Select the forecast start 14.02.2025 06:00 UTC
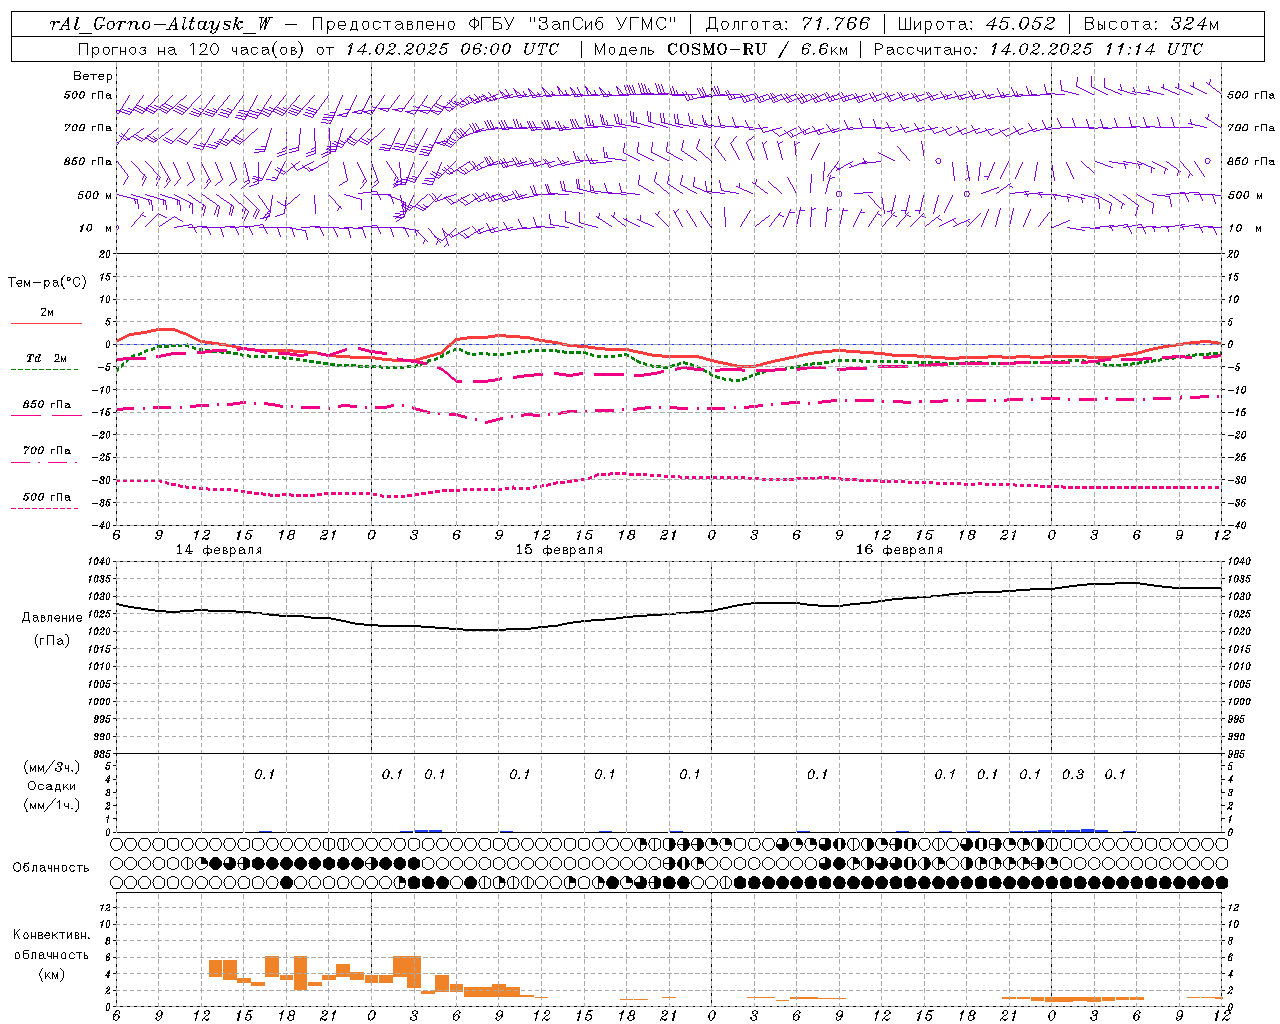Screen dimensions: 1280x1024 (x=451, y=49)
